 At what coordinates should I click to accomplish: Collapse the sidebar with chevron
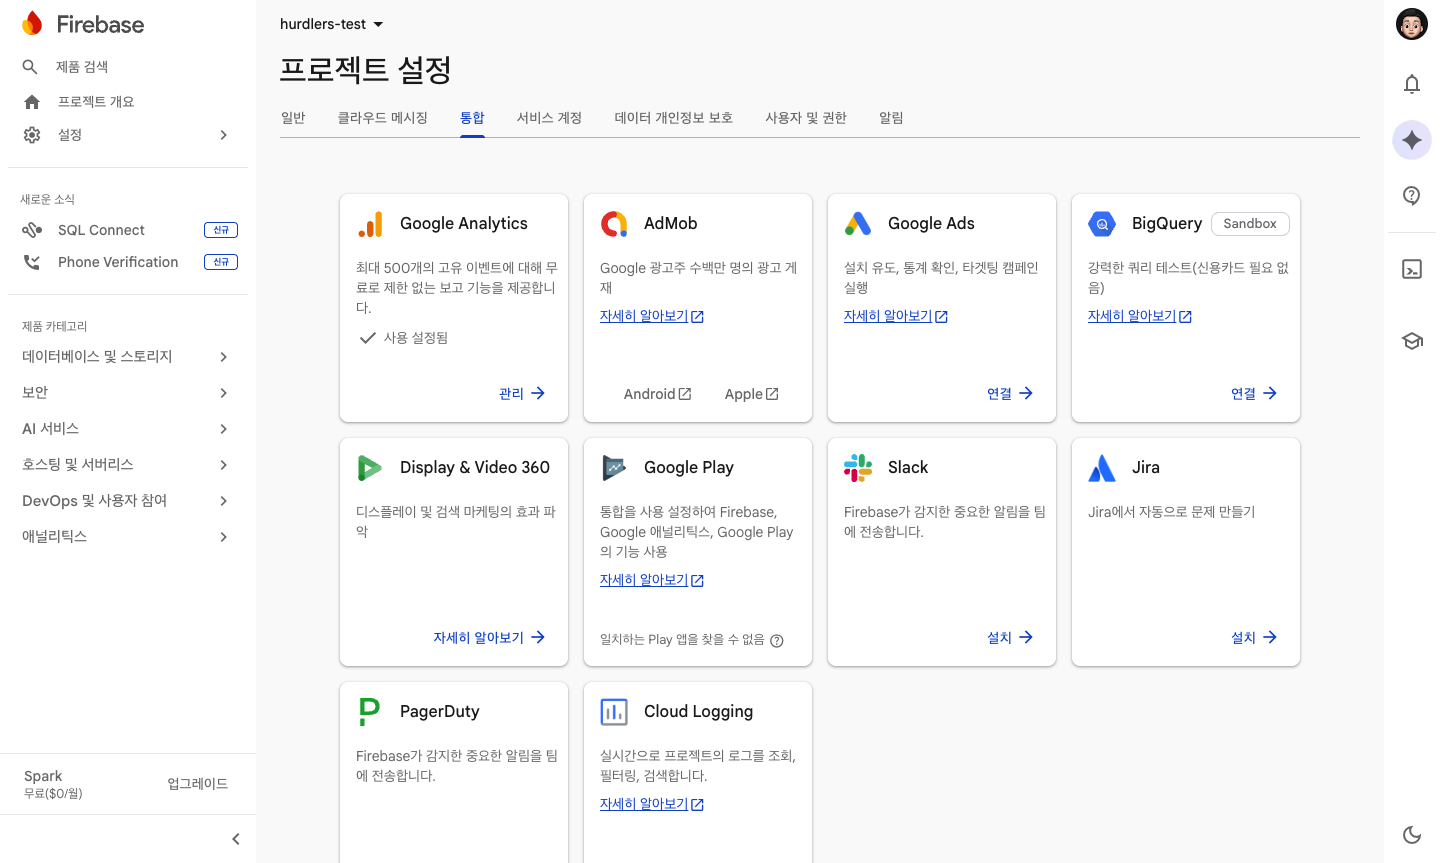click(236, 839)
